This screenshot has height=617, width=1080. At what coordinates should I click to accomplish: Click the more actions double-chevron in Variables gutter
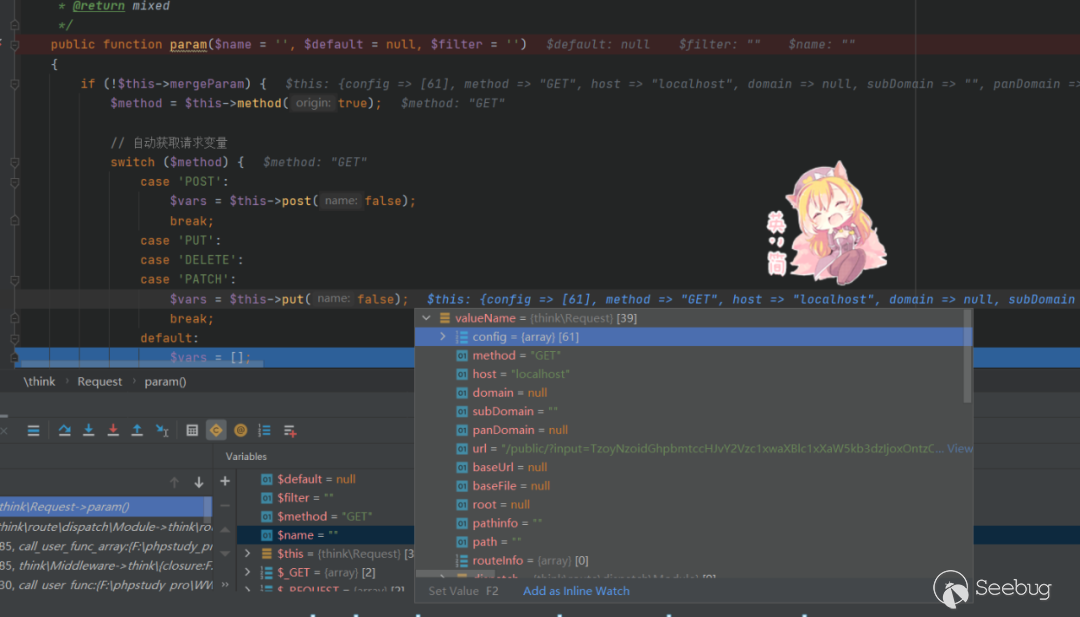(x=225, y=585)
